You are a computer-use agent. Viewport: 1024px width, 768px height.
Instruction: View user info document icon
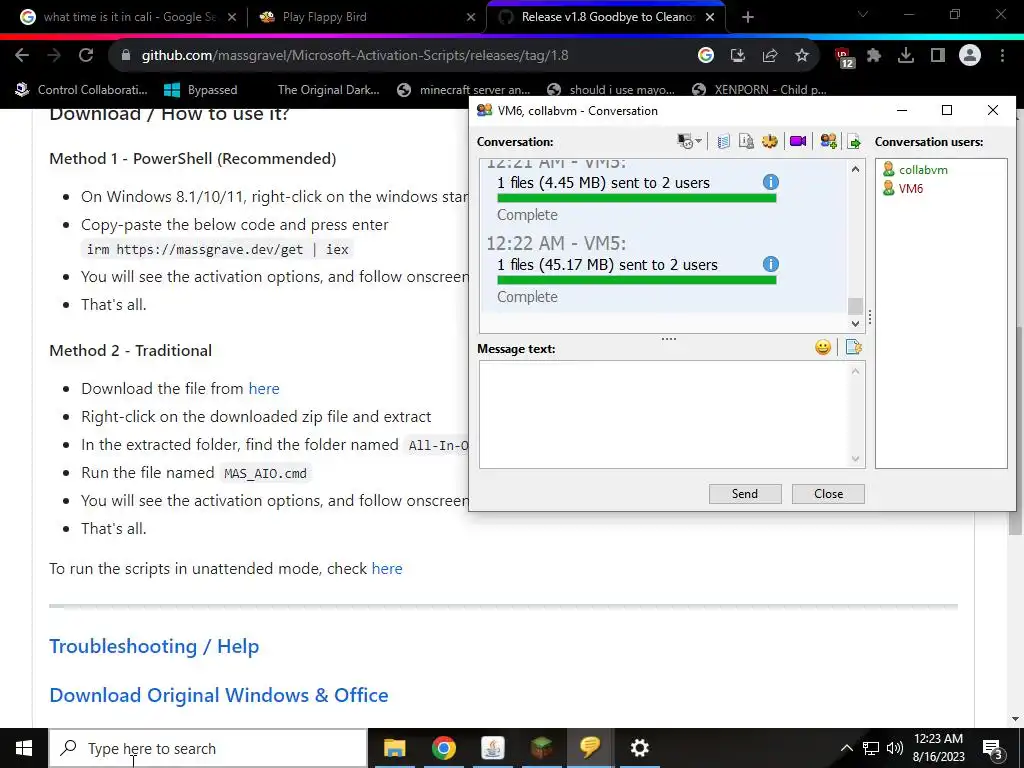point(746,141)
